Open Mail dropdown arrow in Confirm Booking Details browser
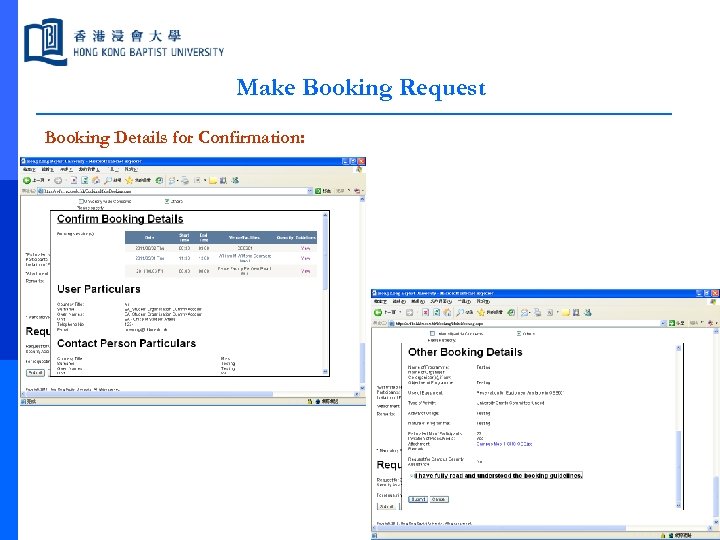 point(178,181)
